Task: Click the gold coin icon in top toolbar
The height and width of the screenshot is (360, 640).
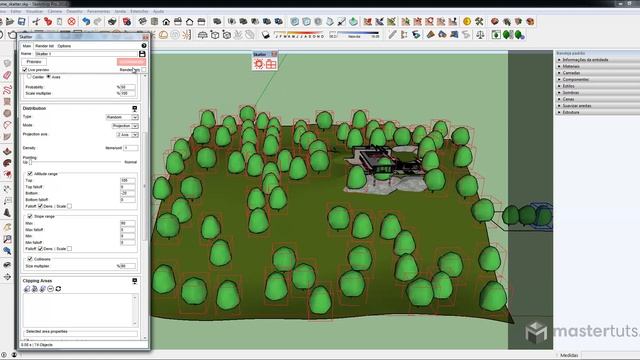Action: [467, 21]
